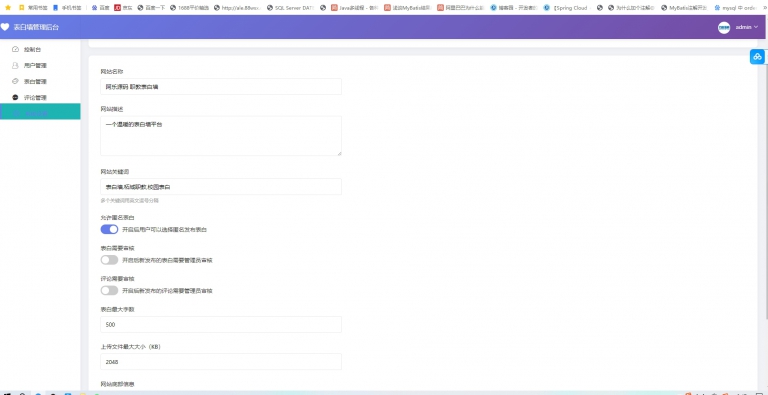Open the SQL Server DATE bookmark link
This screenshot has height=395, width=768.
point(290,8)
